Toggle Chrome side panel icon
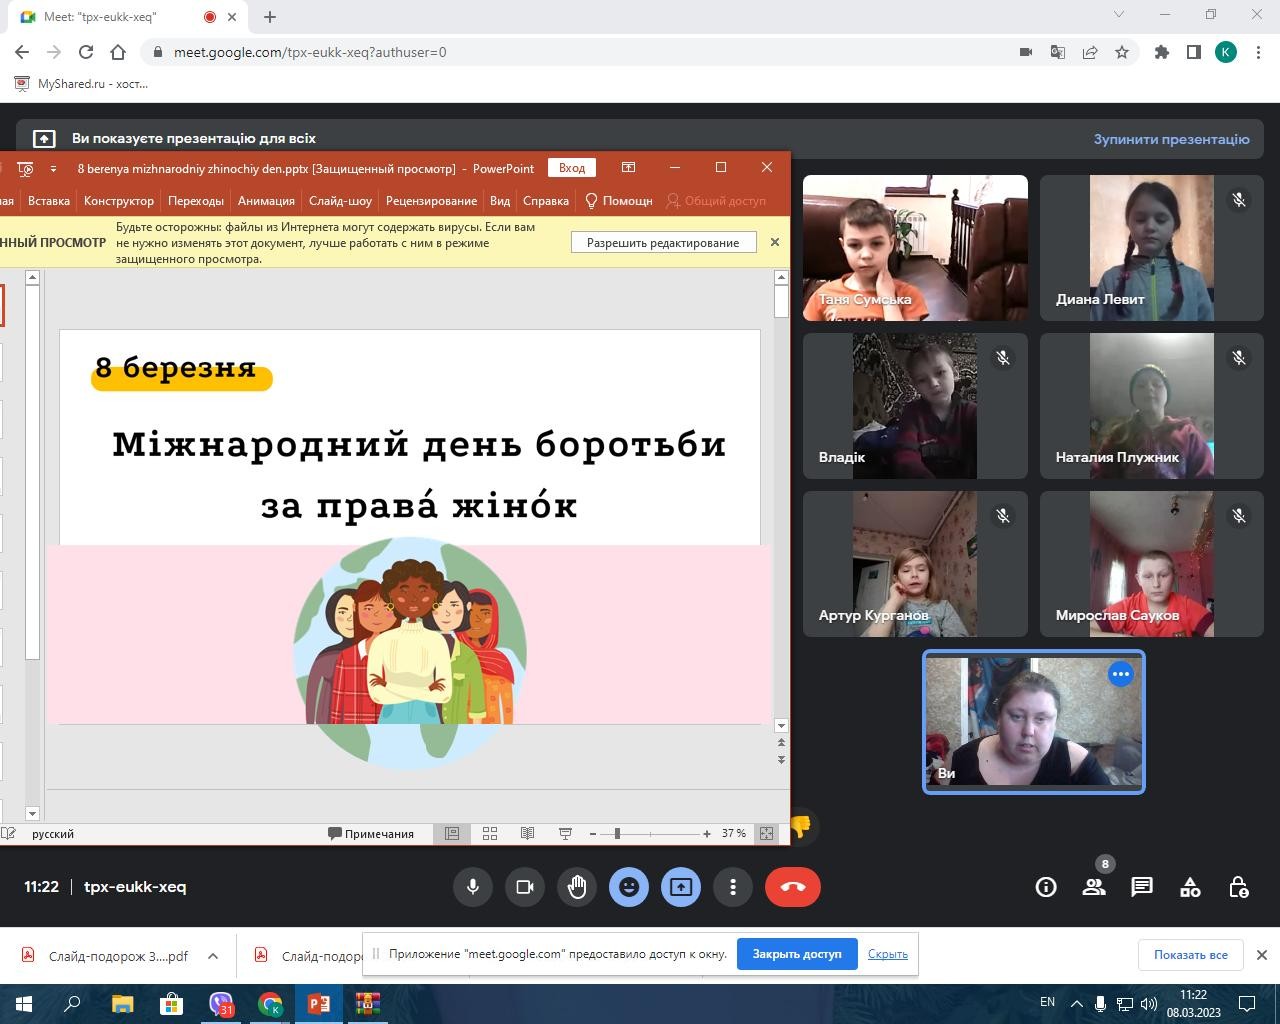 (x=1194, y=52)
